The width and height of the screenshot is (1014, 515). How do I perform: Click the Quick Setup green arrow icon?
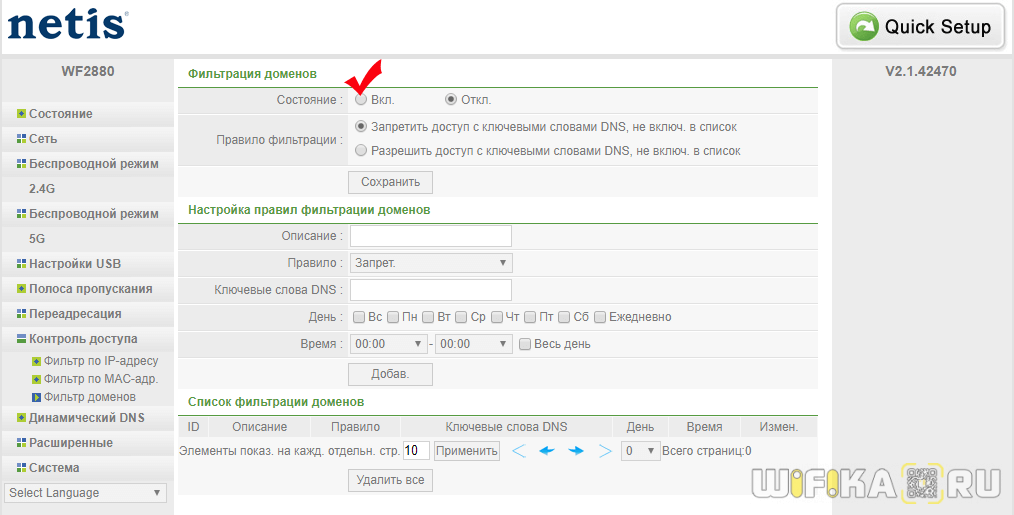864,27
